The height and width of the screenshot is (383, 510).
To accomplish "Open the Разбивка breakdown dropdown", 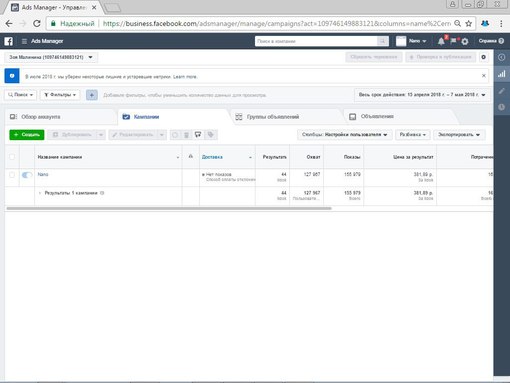I will pos(413,135).
